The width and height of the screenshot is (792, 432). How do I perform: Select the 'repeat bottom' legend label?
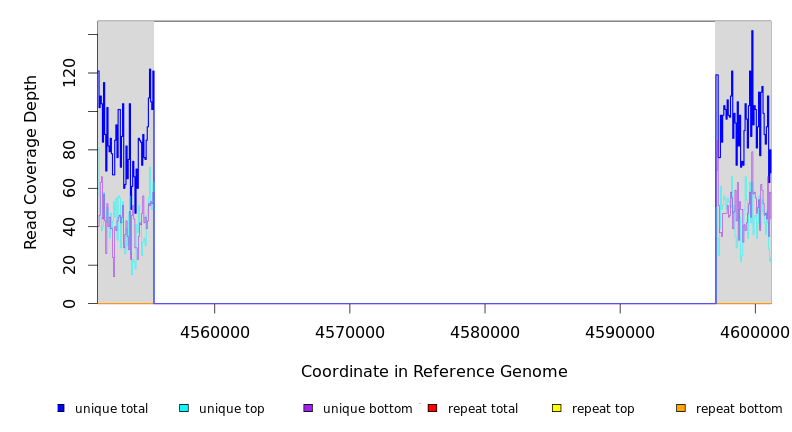coord(739,409)
